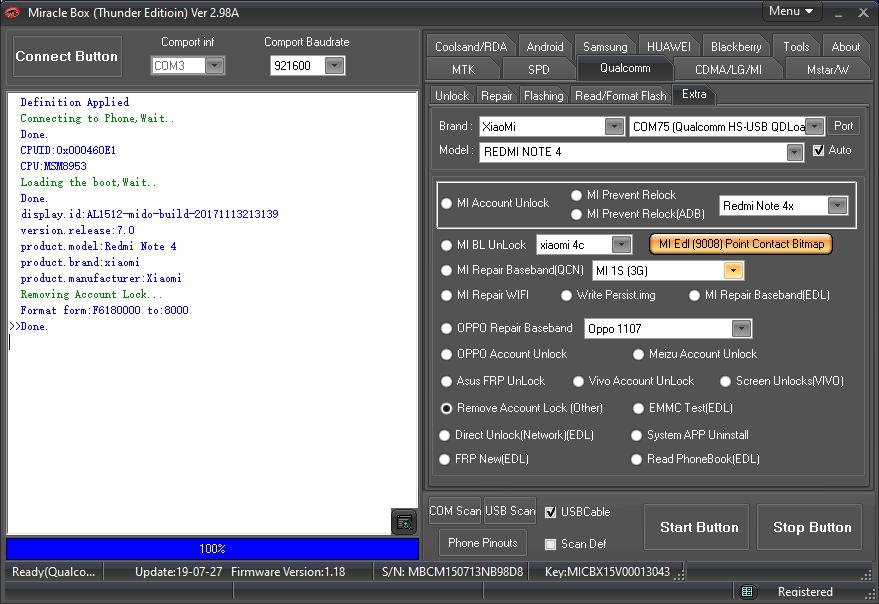Viewport: 879px width, 604px height.
Task: Click the Start Button
Action: tap(696, 527)
